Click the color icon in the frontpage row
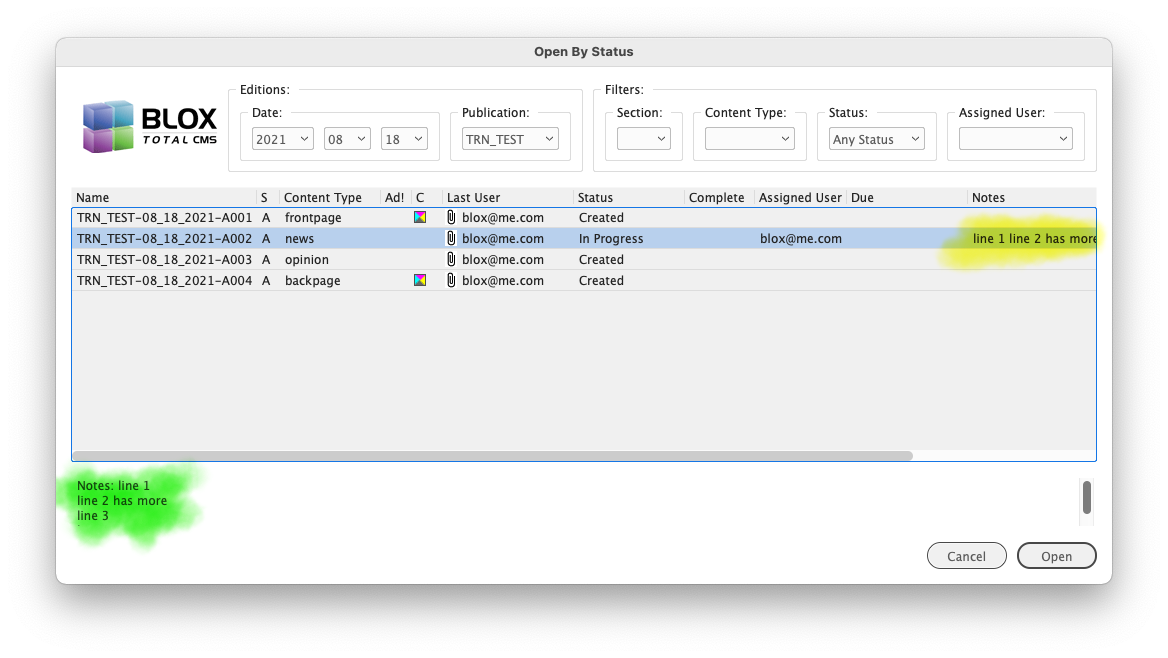 coord(420,218)
